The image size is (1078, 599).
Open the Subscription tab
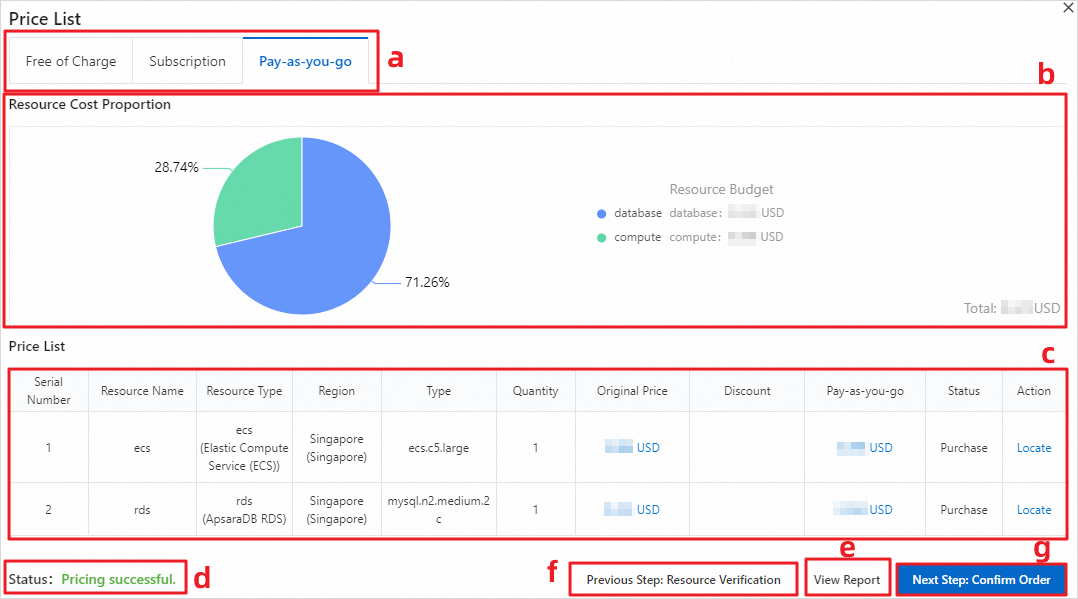click(187, 61)
